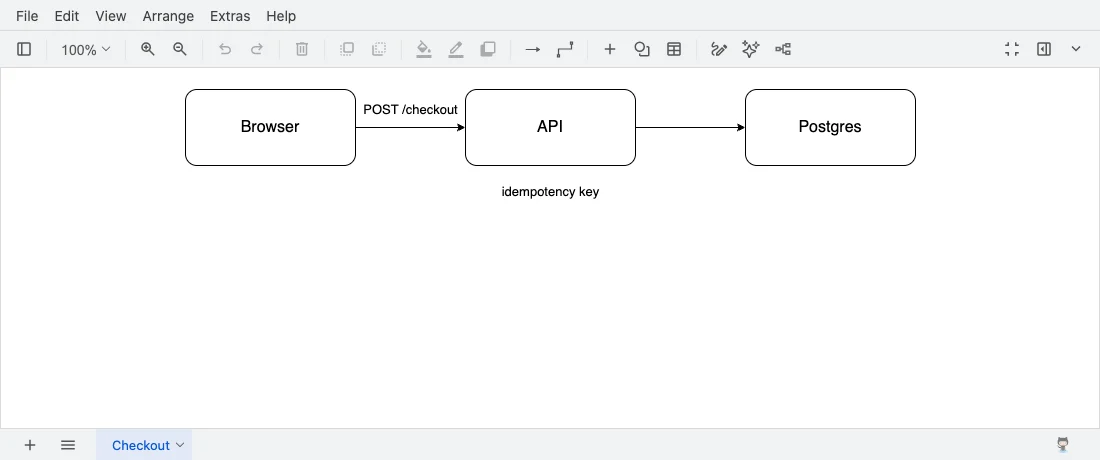The image size is (1100, 460).
Task: Select the idempotency key text label
Action: 550,191
